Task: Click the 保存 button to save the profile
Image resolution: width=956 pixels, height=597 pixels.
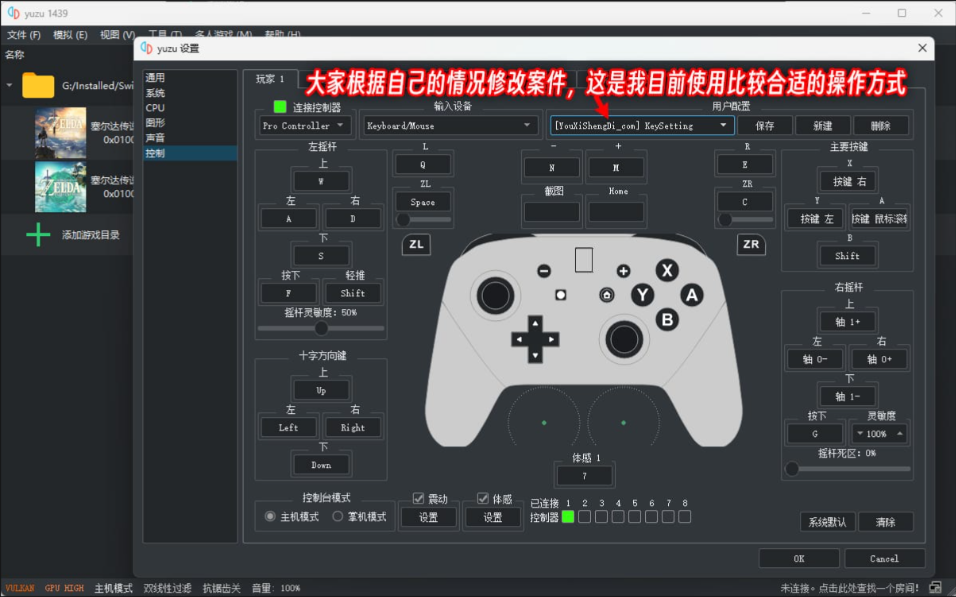Action: [x=765, y=125]
